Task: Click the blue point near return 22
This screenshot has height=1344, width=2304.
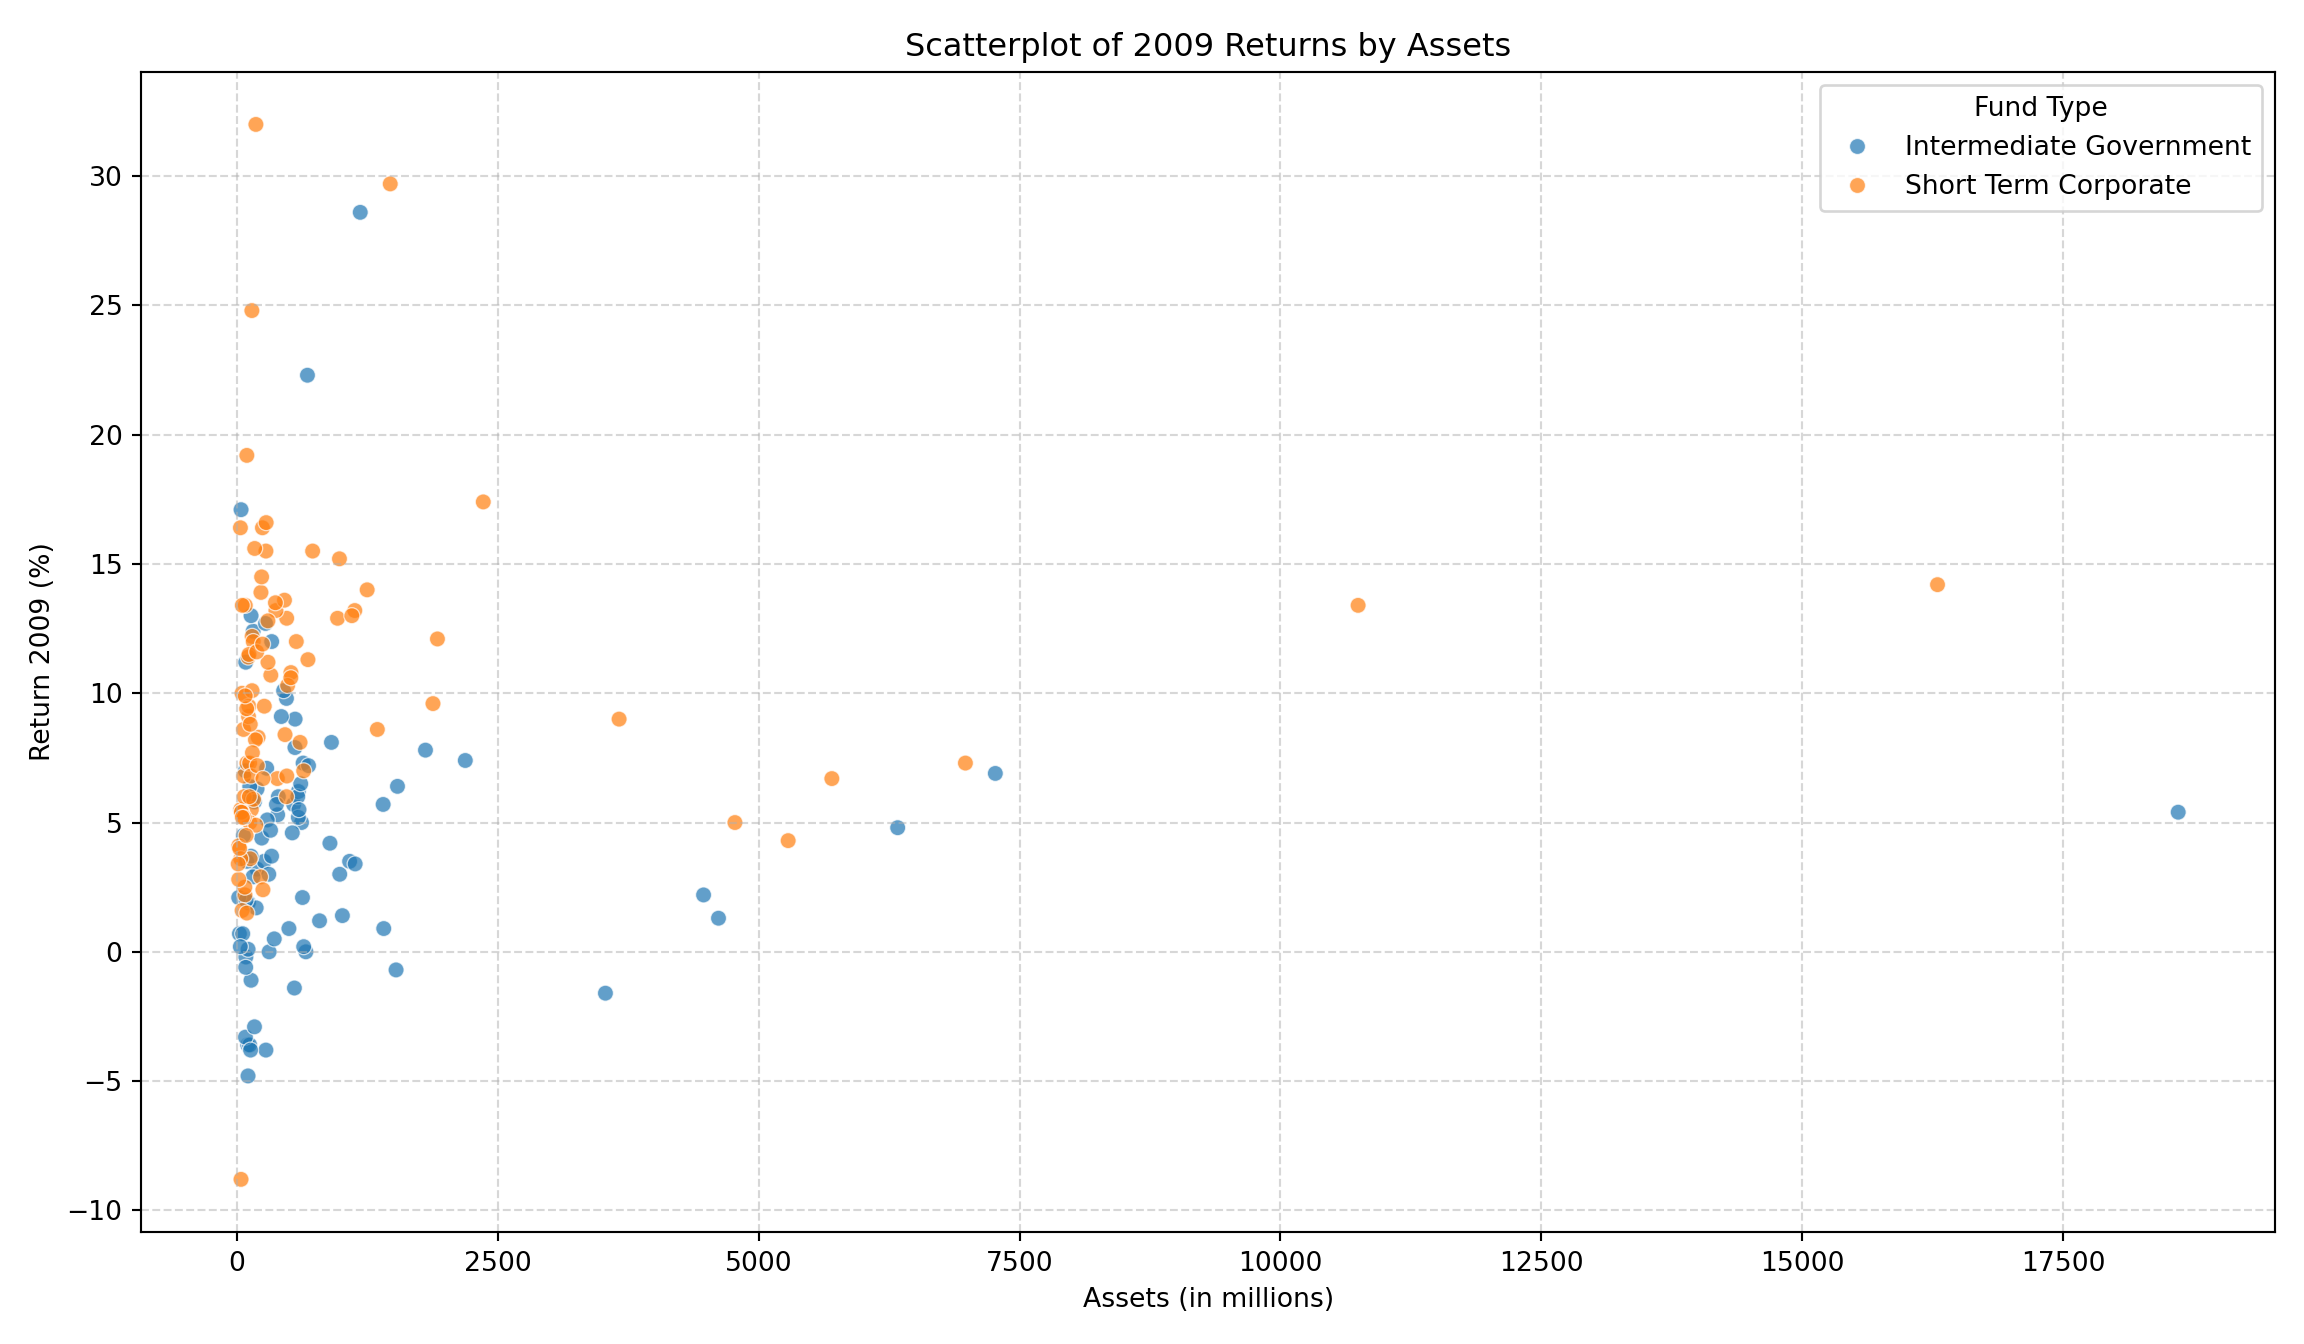Action: (307, 375)
